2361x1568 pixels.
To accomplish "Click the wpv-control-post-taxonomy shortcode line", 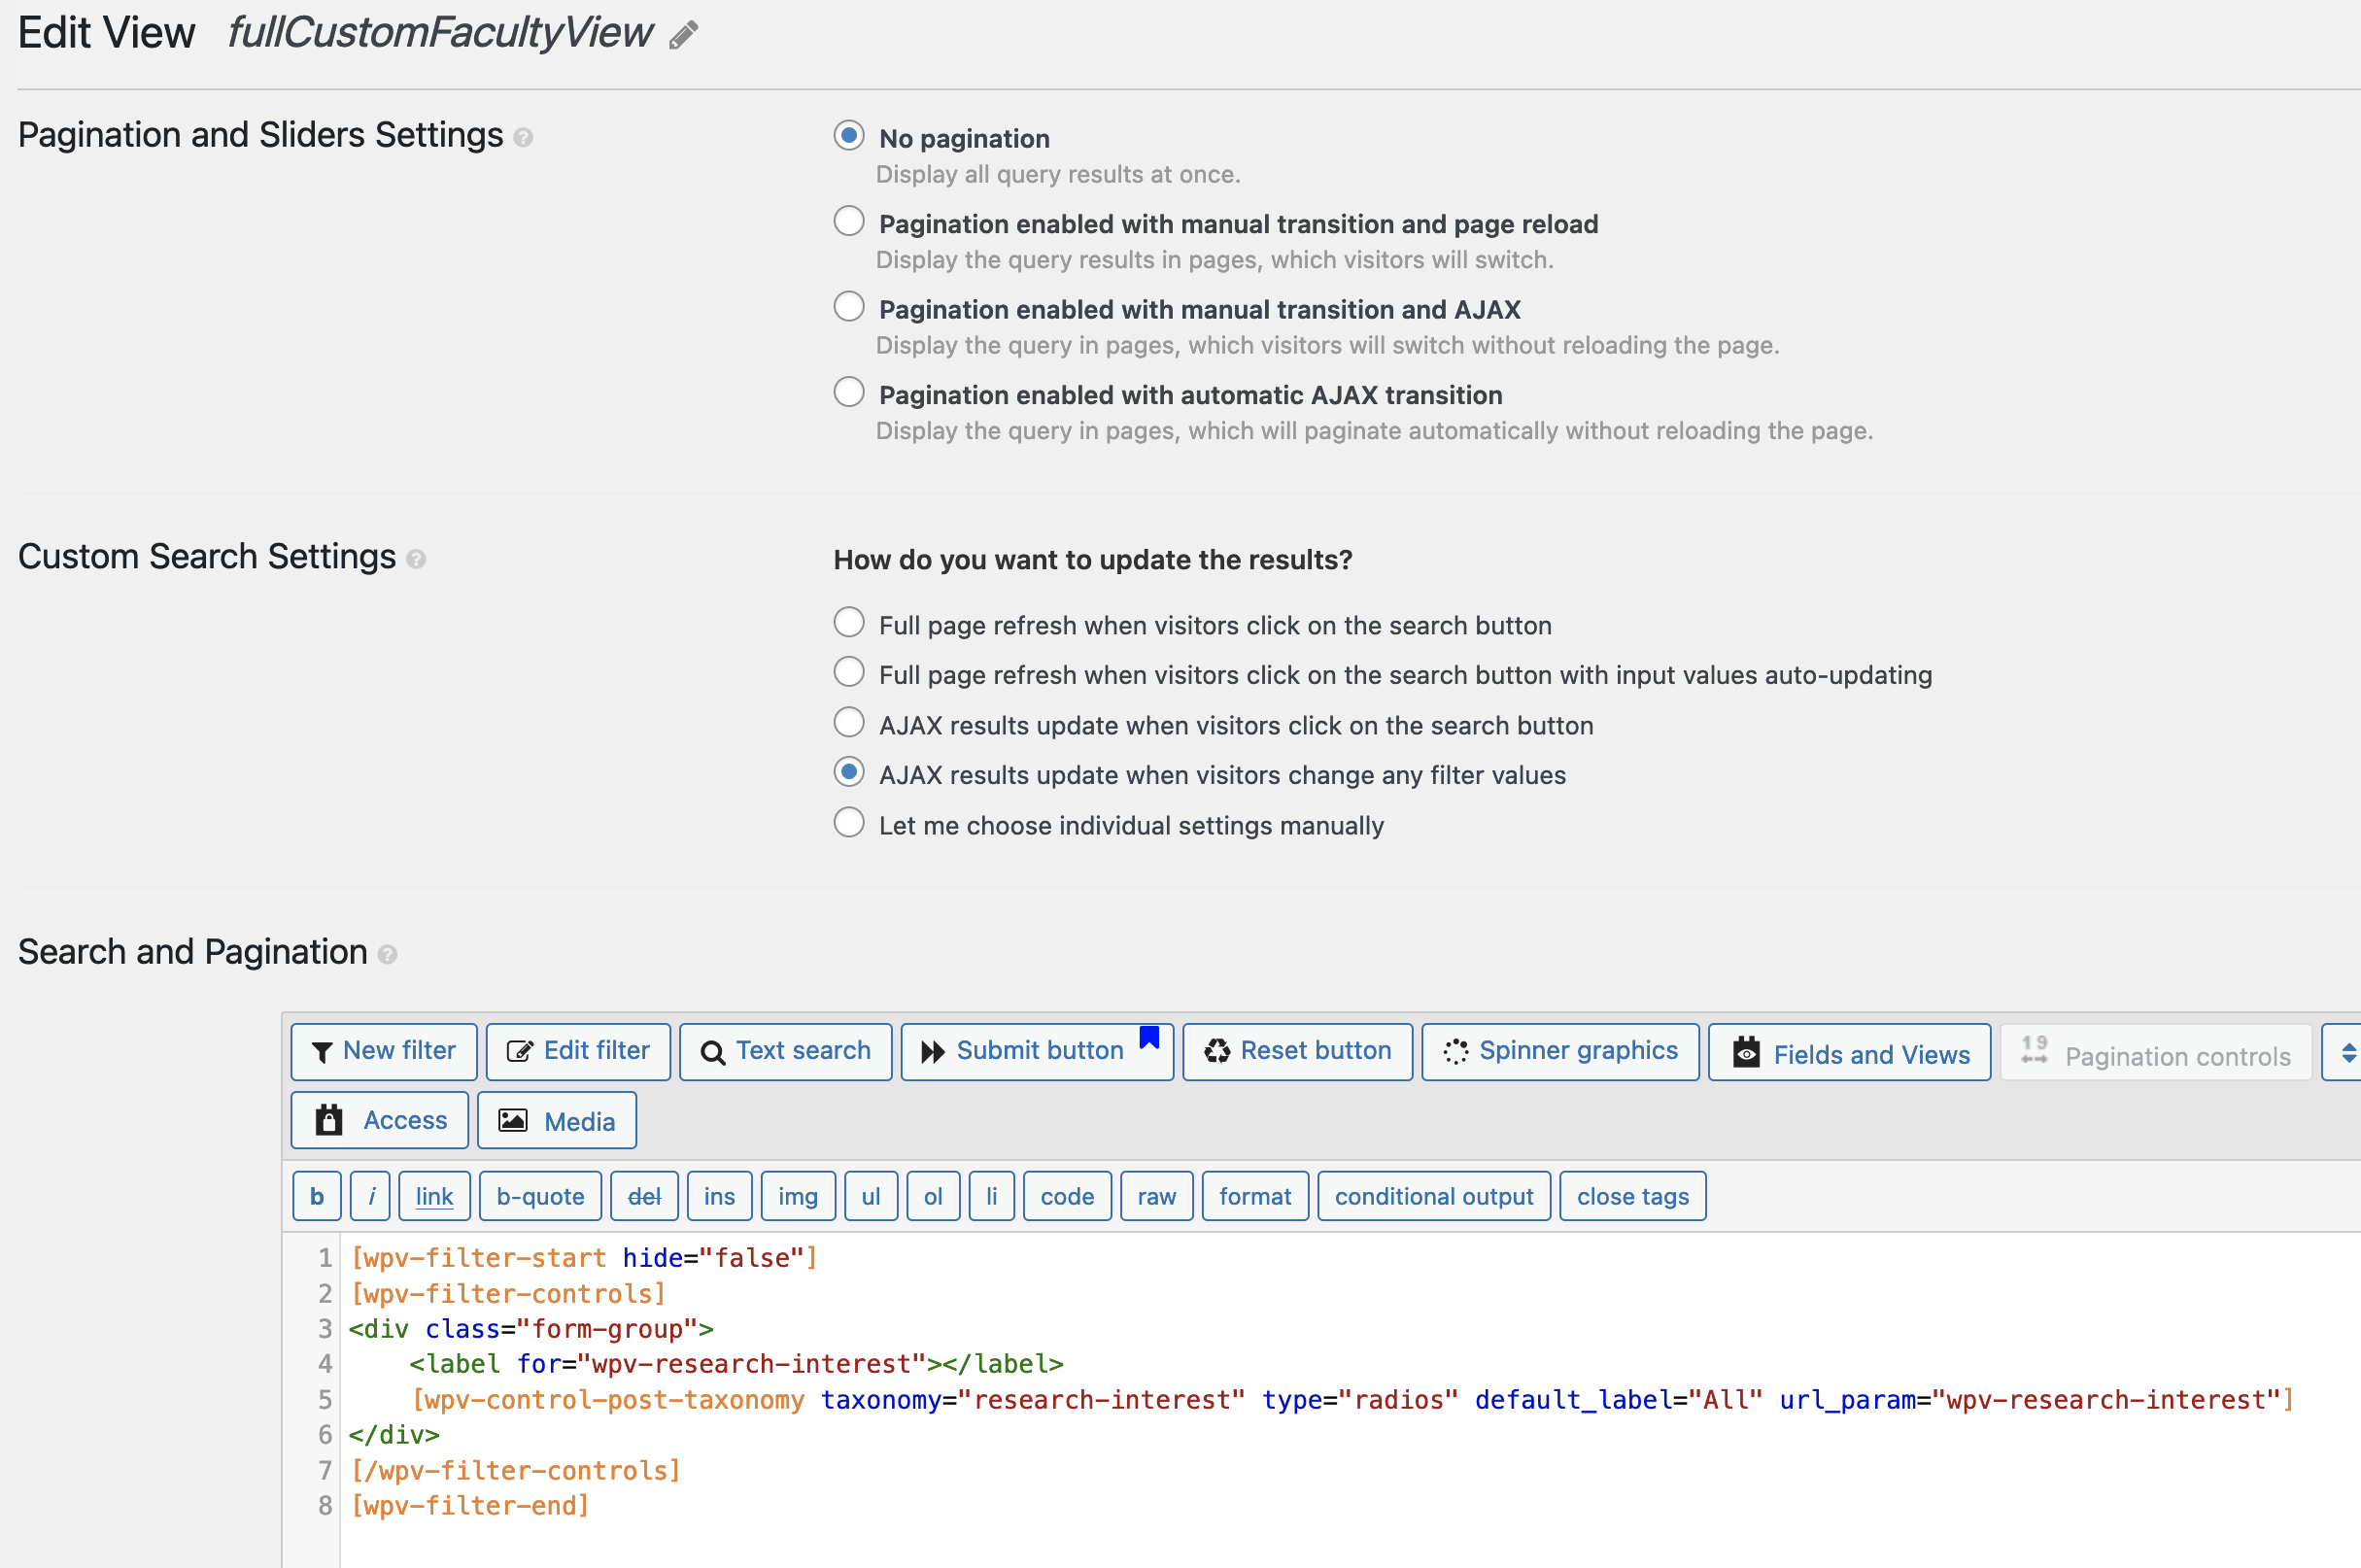I will click(1352, 1400).
